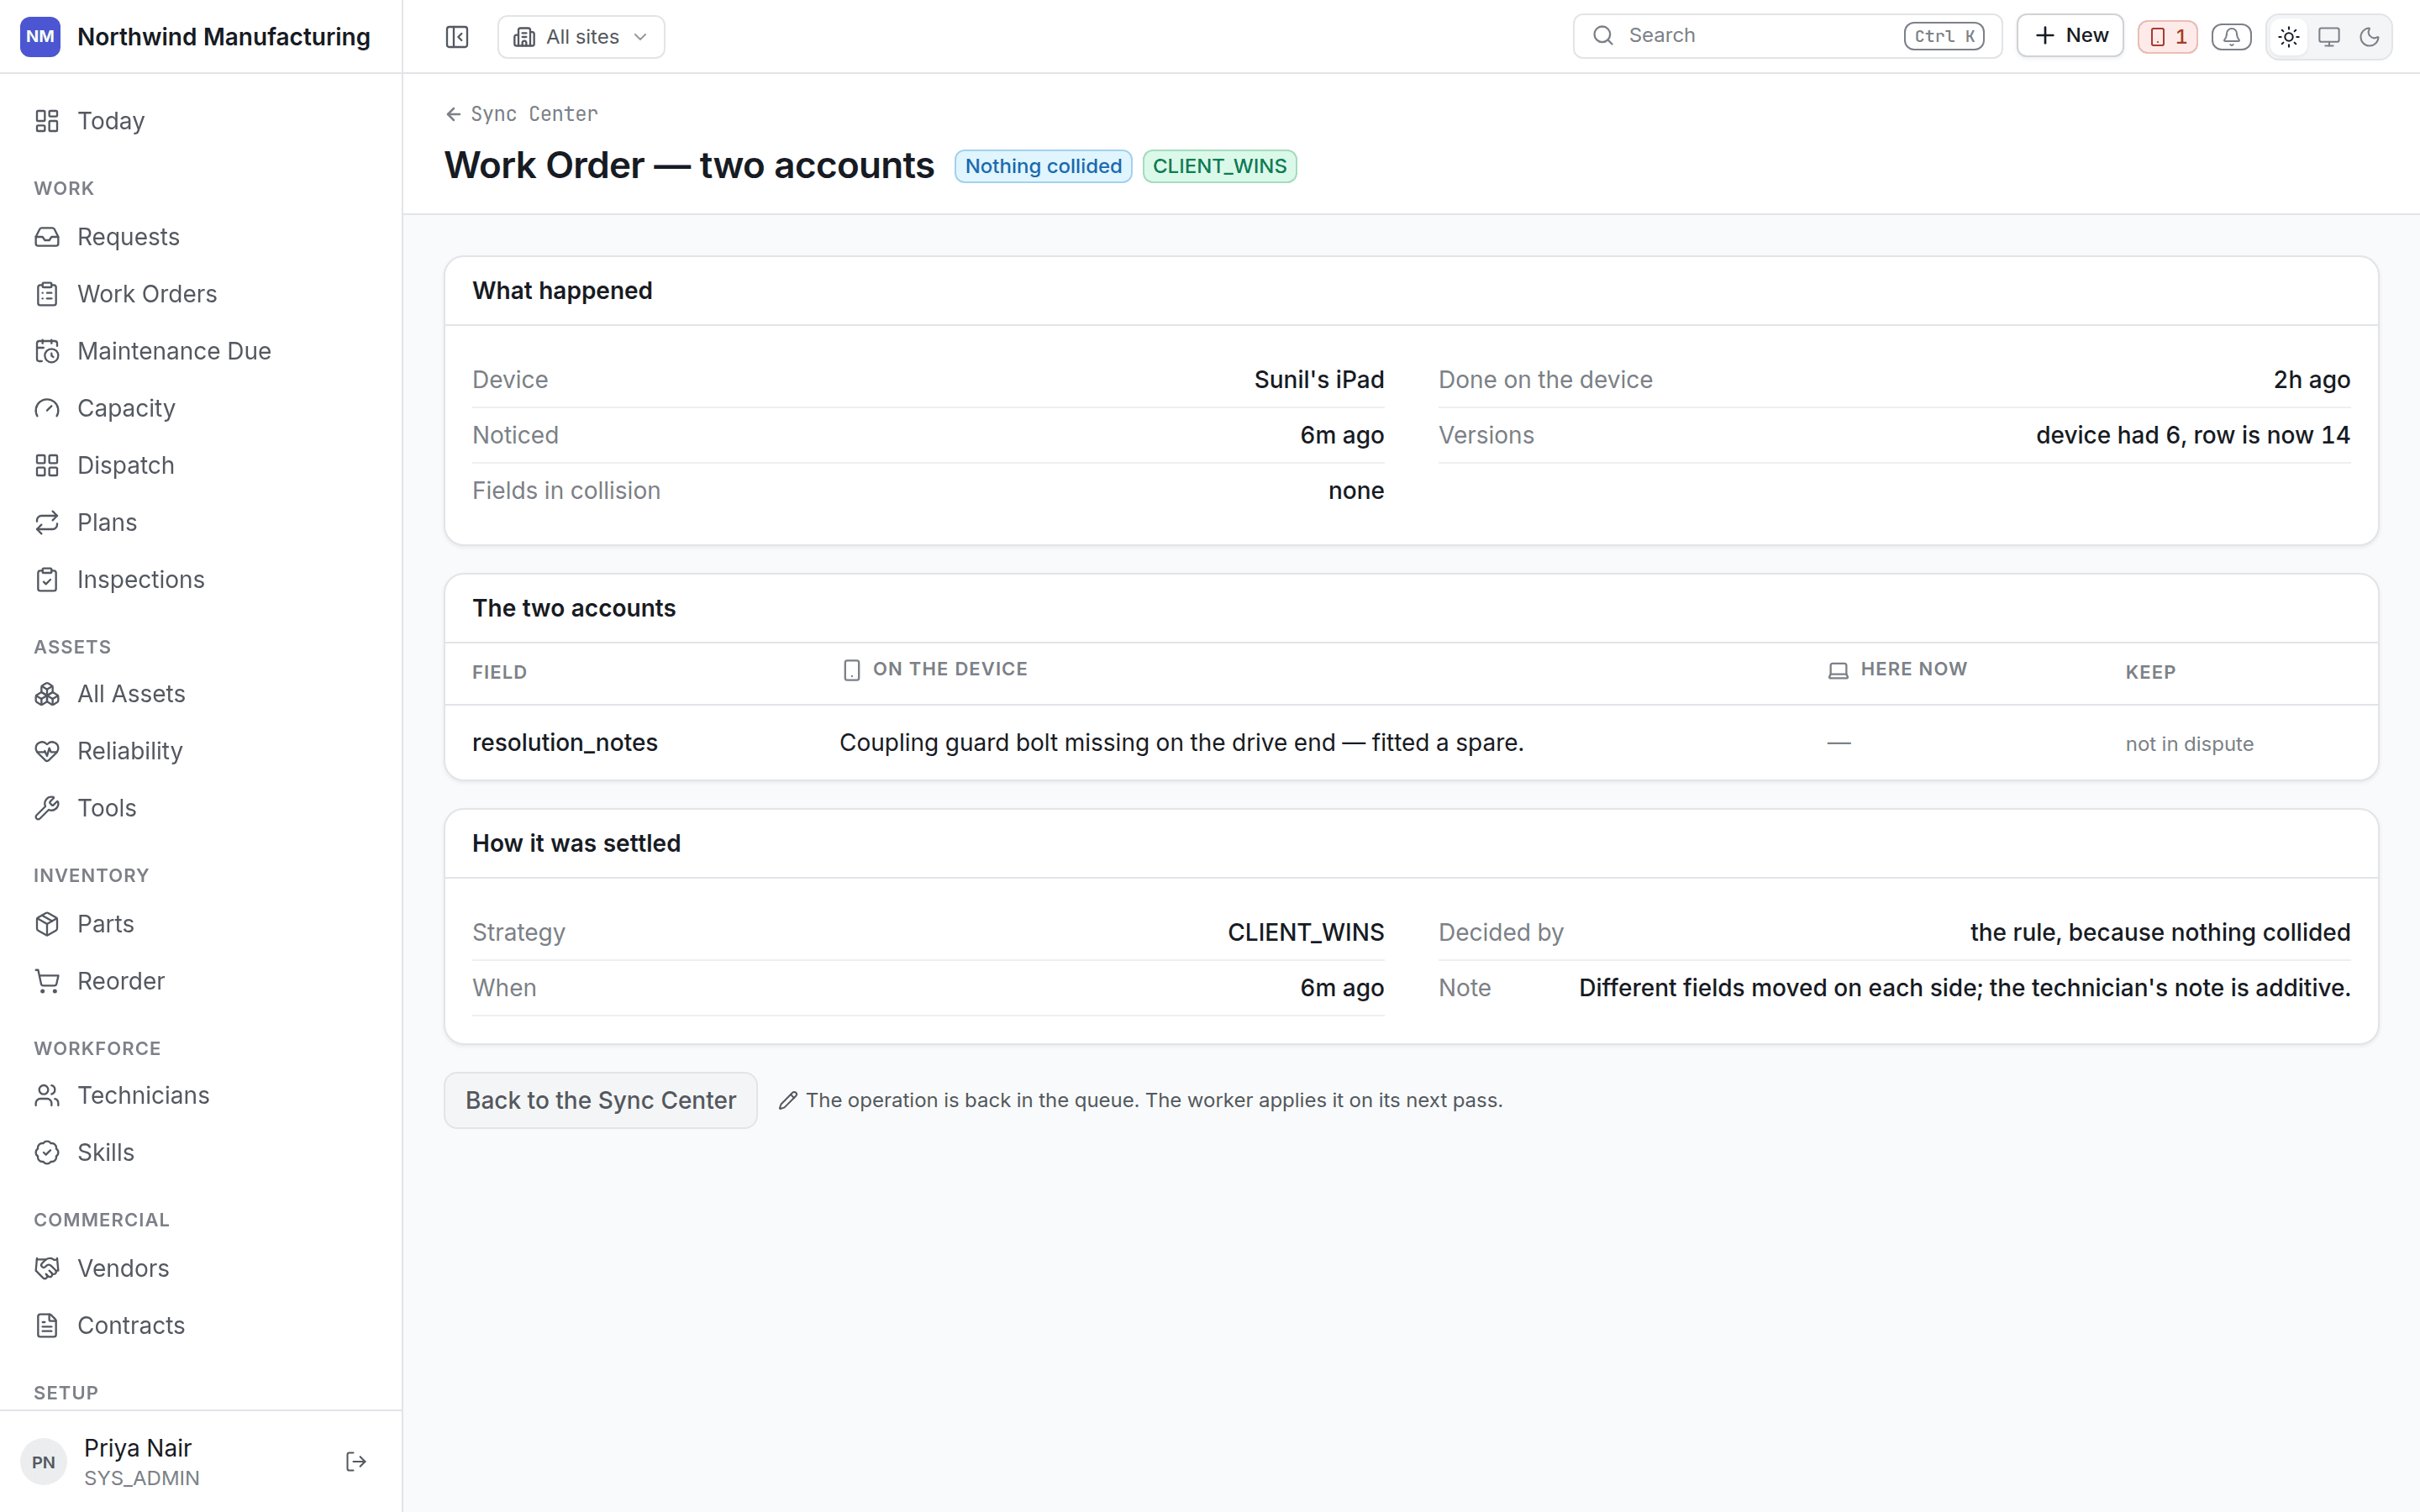Open the All sites dropdown
Image resolution: width=2420 pixels, height=1512 pixels.
(581, 37)
